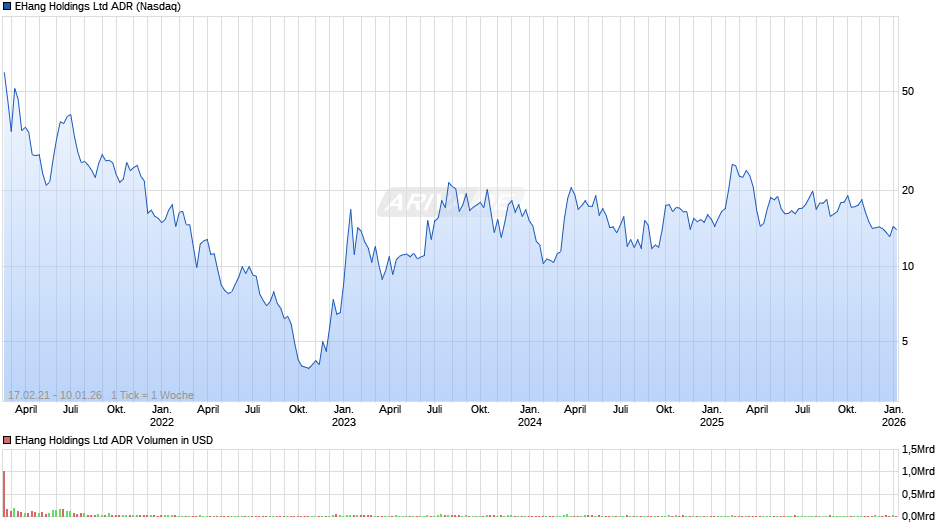Click the 'Juli' label just before Okt. 2025

tap(802, 410)
